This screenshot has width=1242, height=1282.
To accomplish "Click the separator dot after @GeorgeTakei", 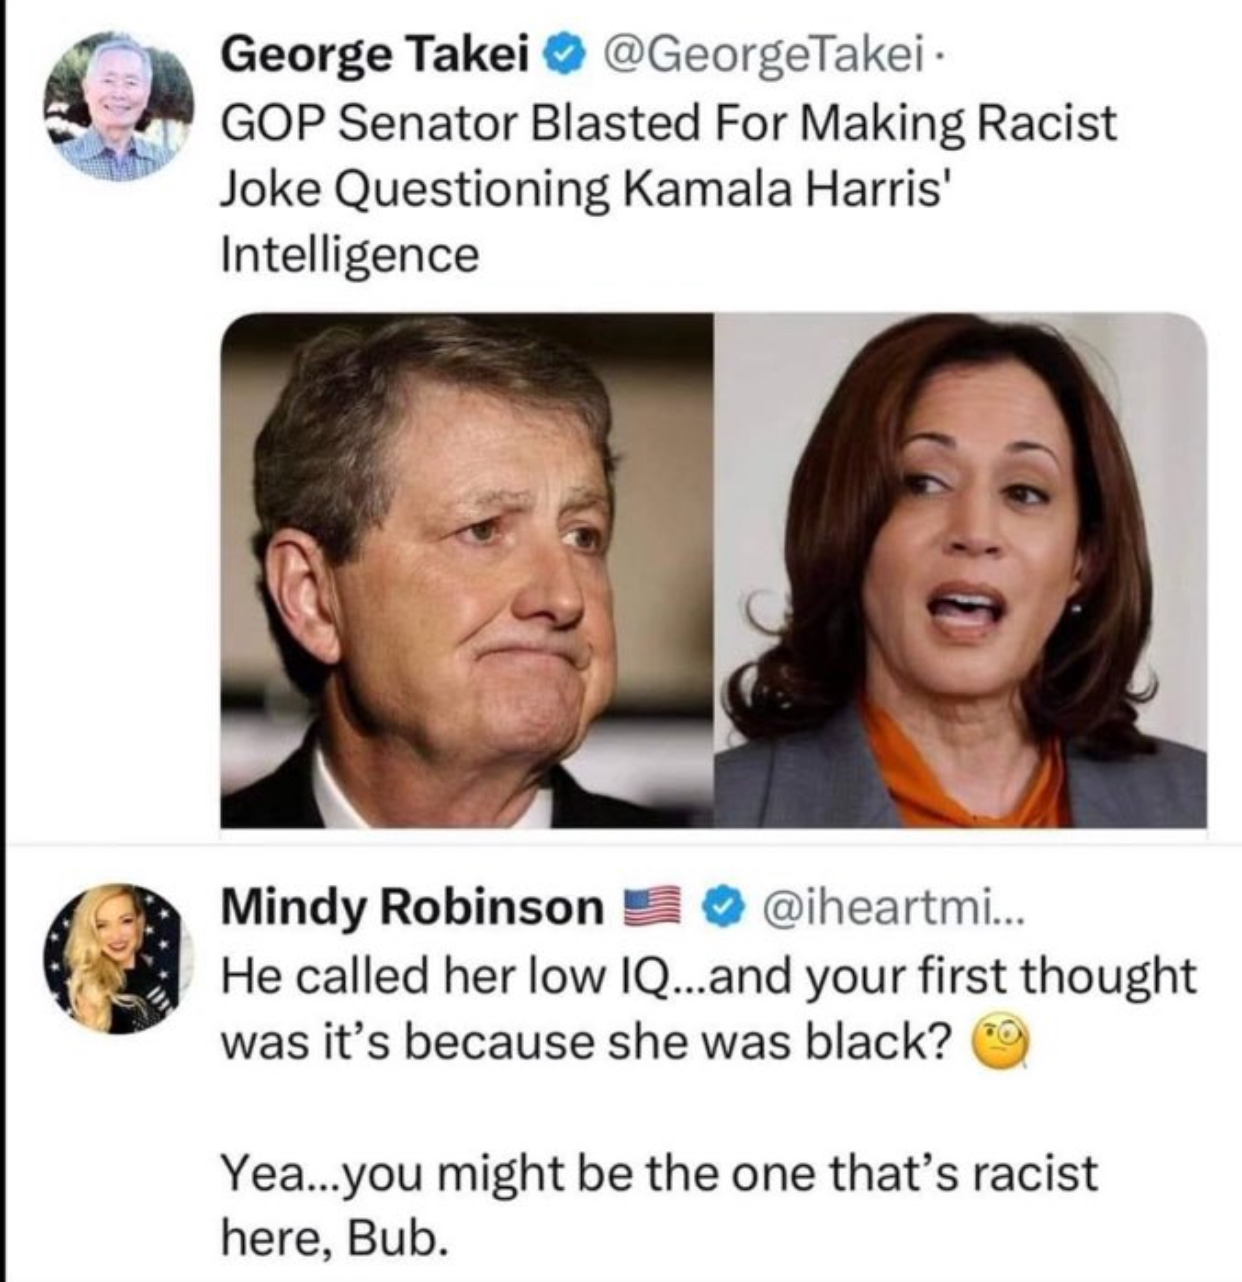I will point(934,58).
